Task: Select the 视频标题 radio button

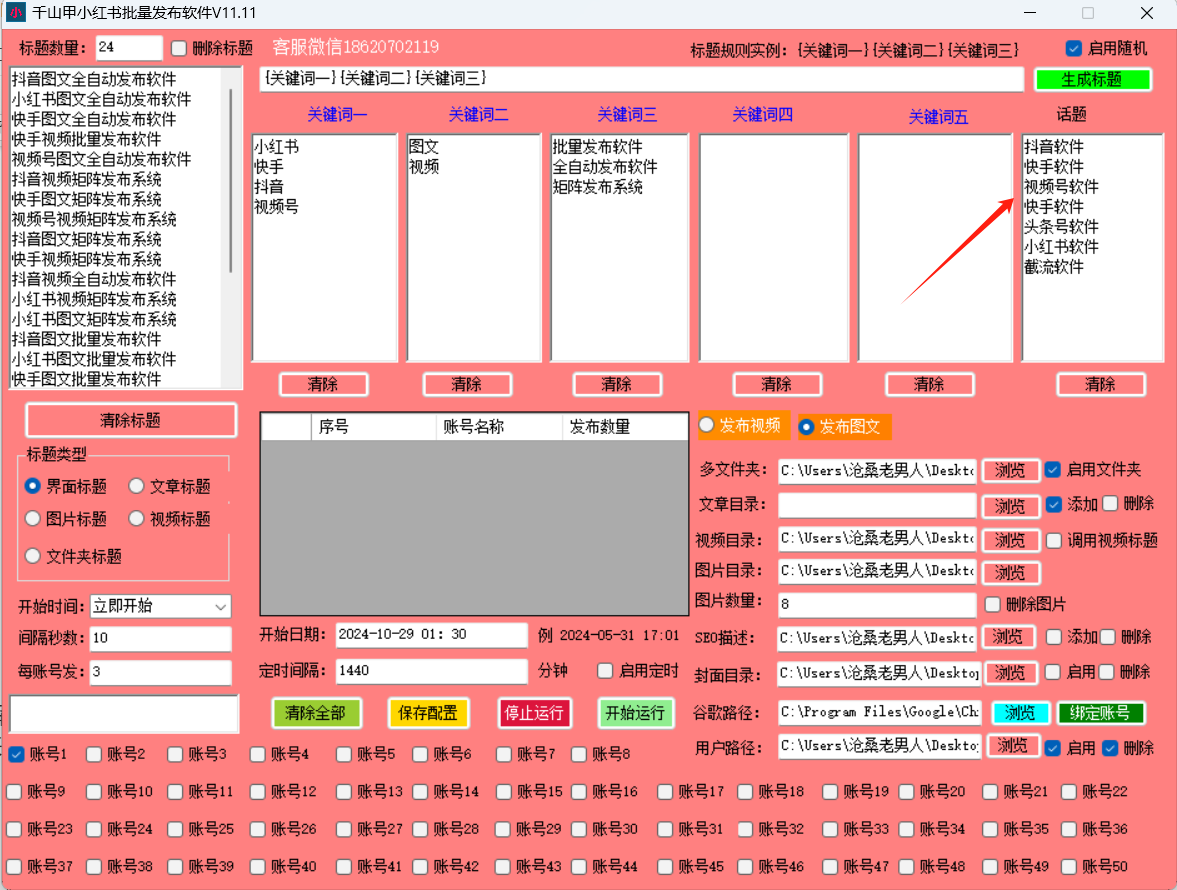Action: tap(136, 519)
